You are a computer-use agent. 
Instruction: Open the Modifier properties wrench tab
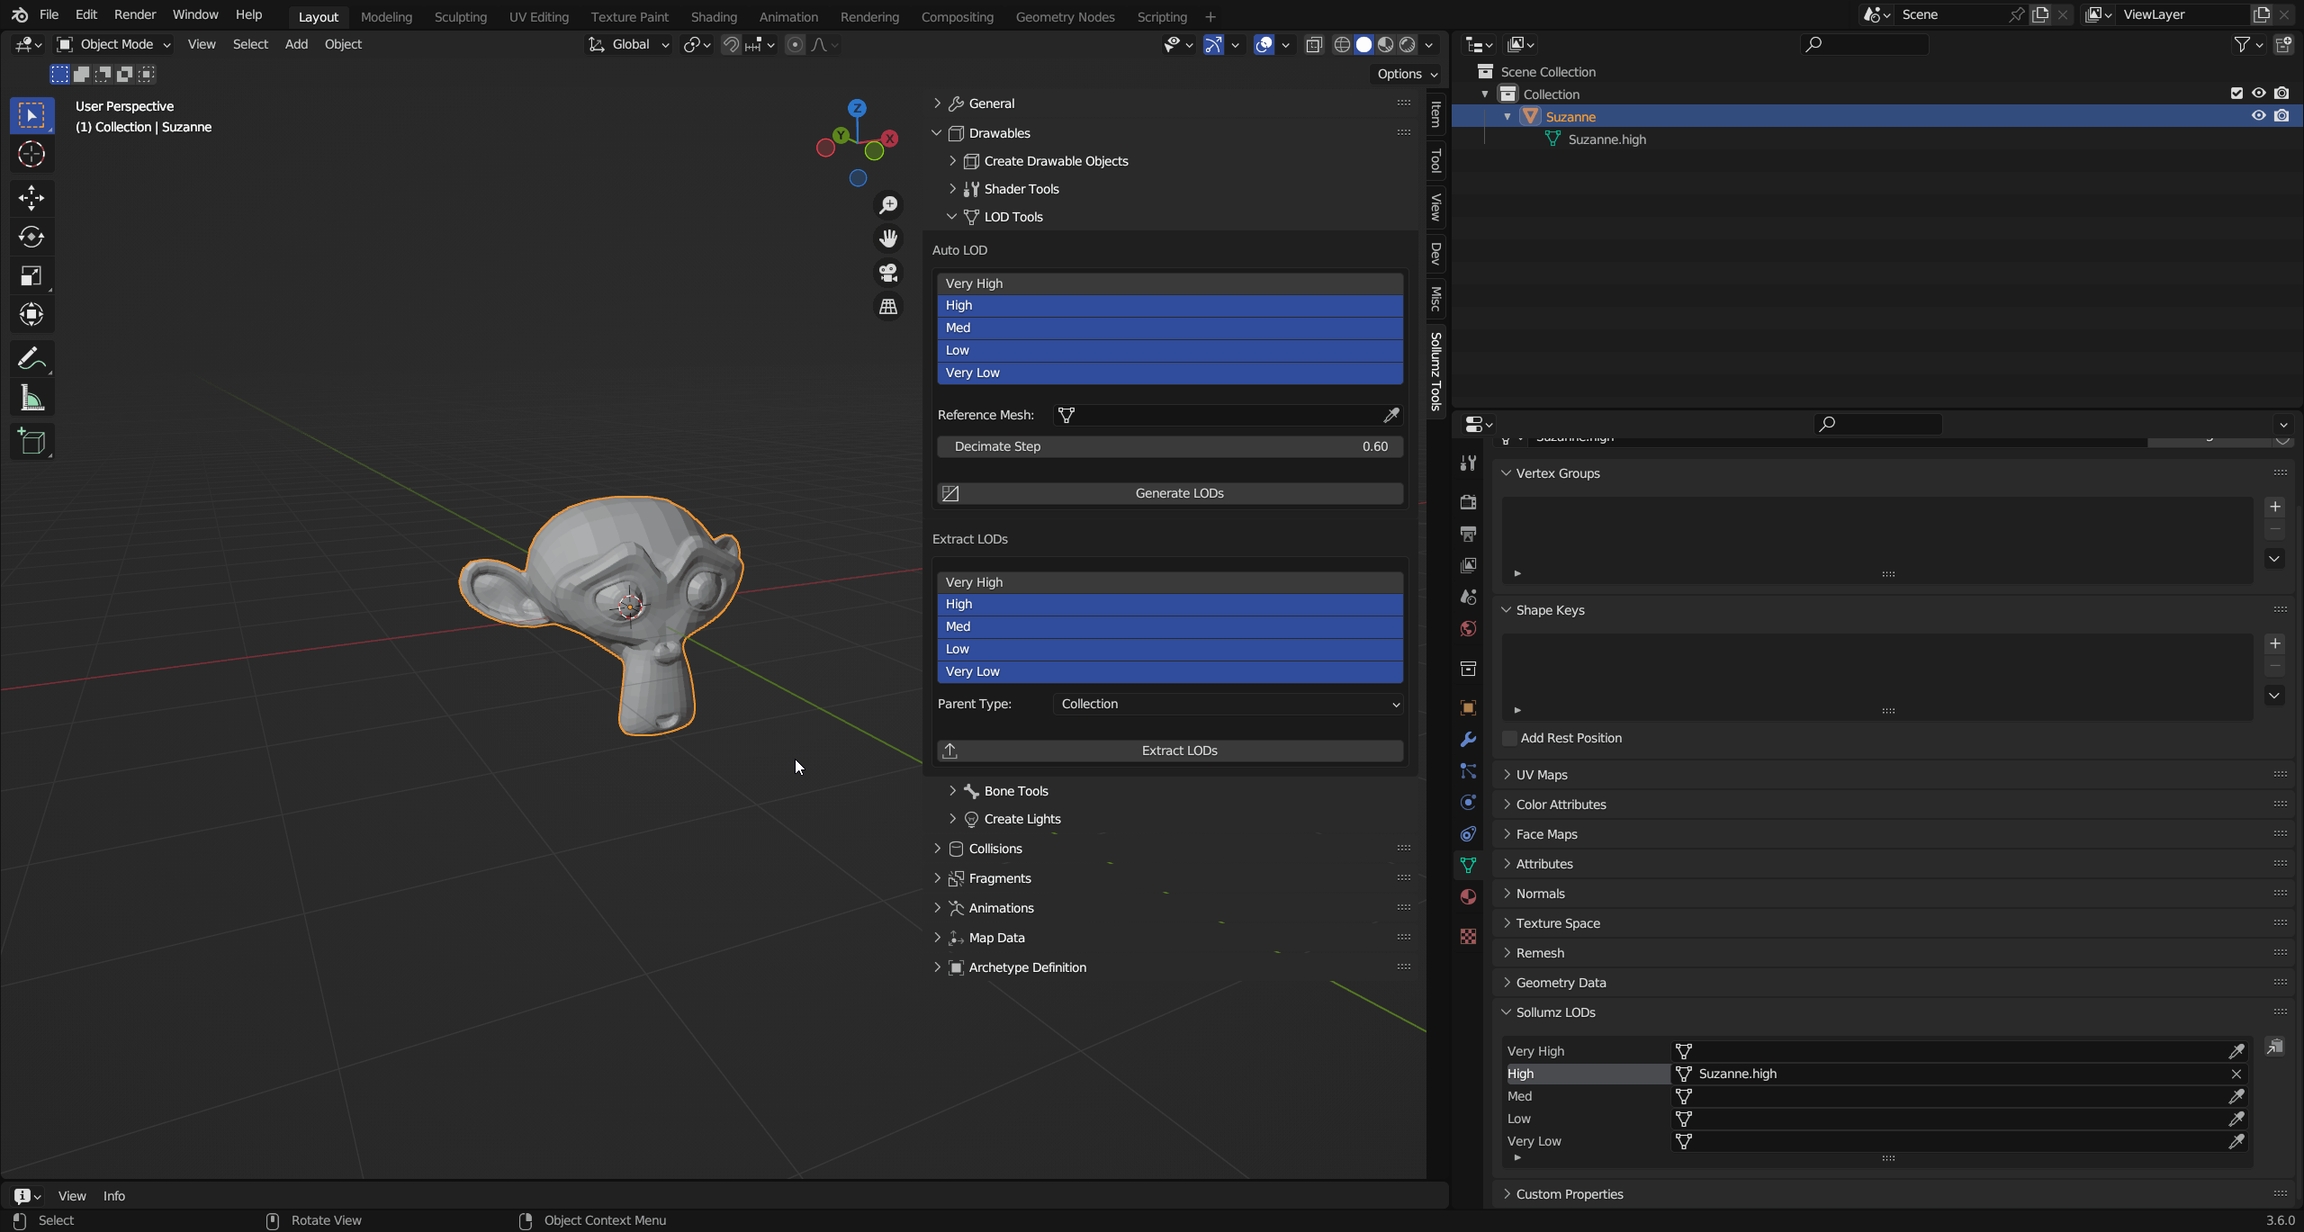click(1467, 740)
